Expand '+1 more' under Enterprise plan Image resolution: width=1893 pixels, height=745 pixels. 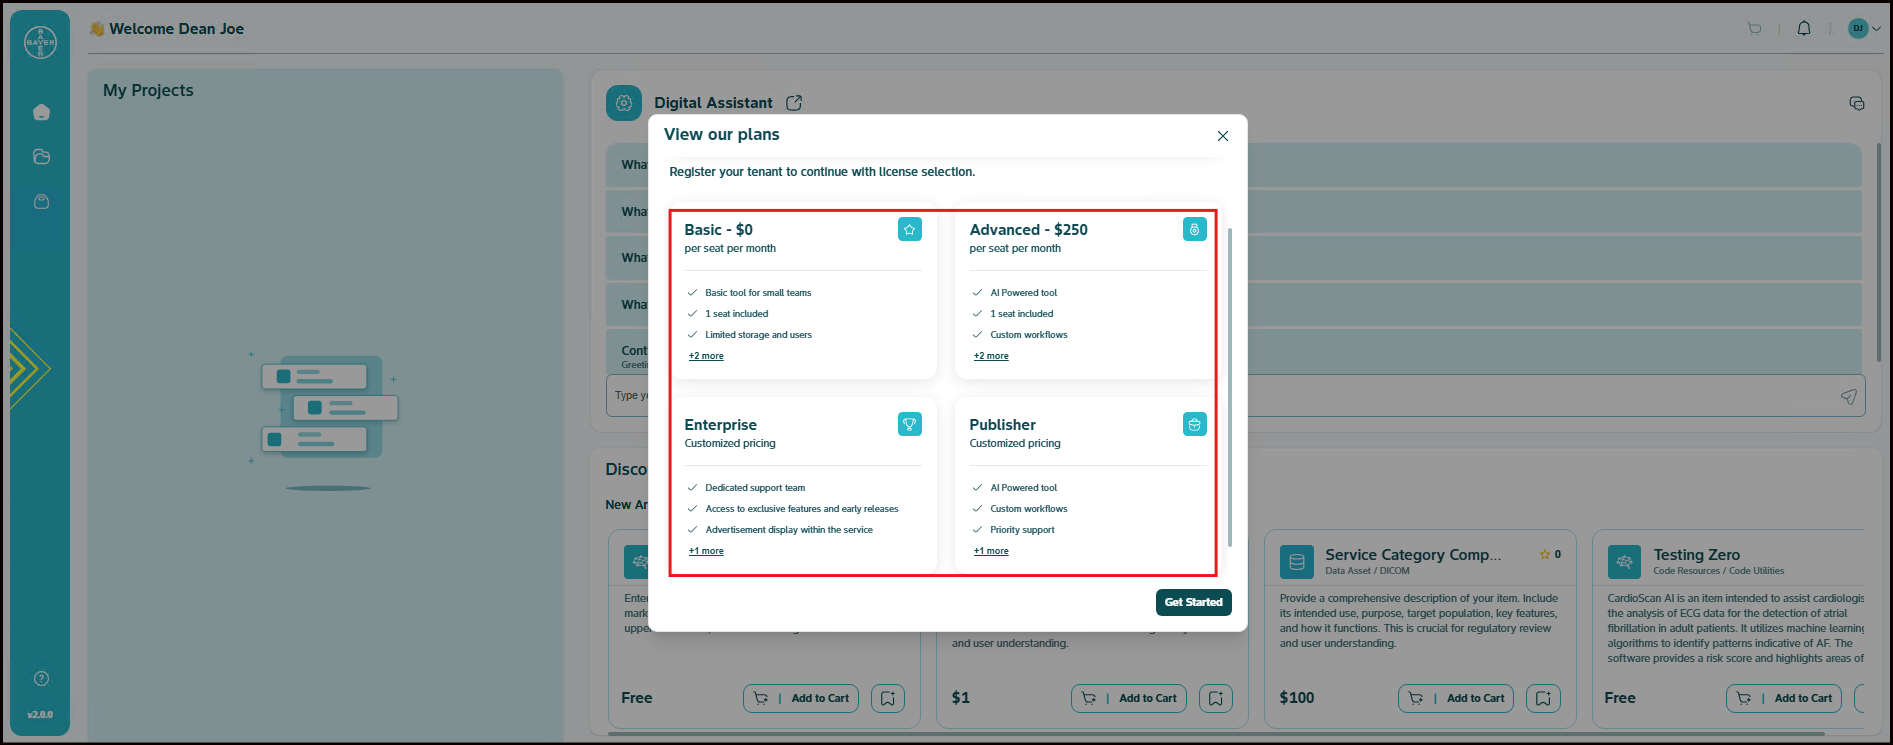[706, 551]
